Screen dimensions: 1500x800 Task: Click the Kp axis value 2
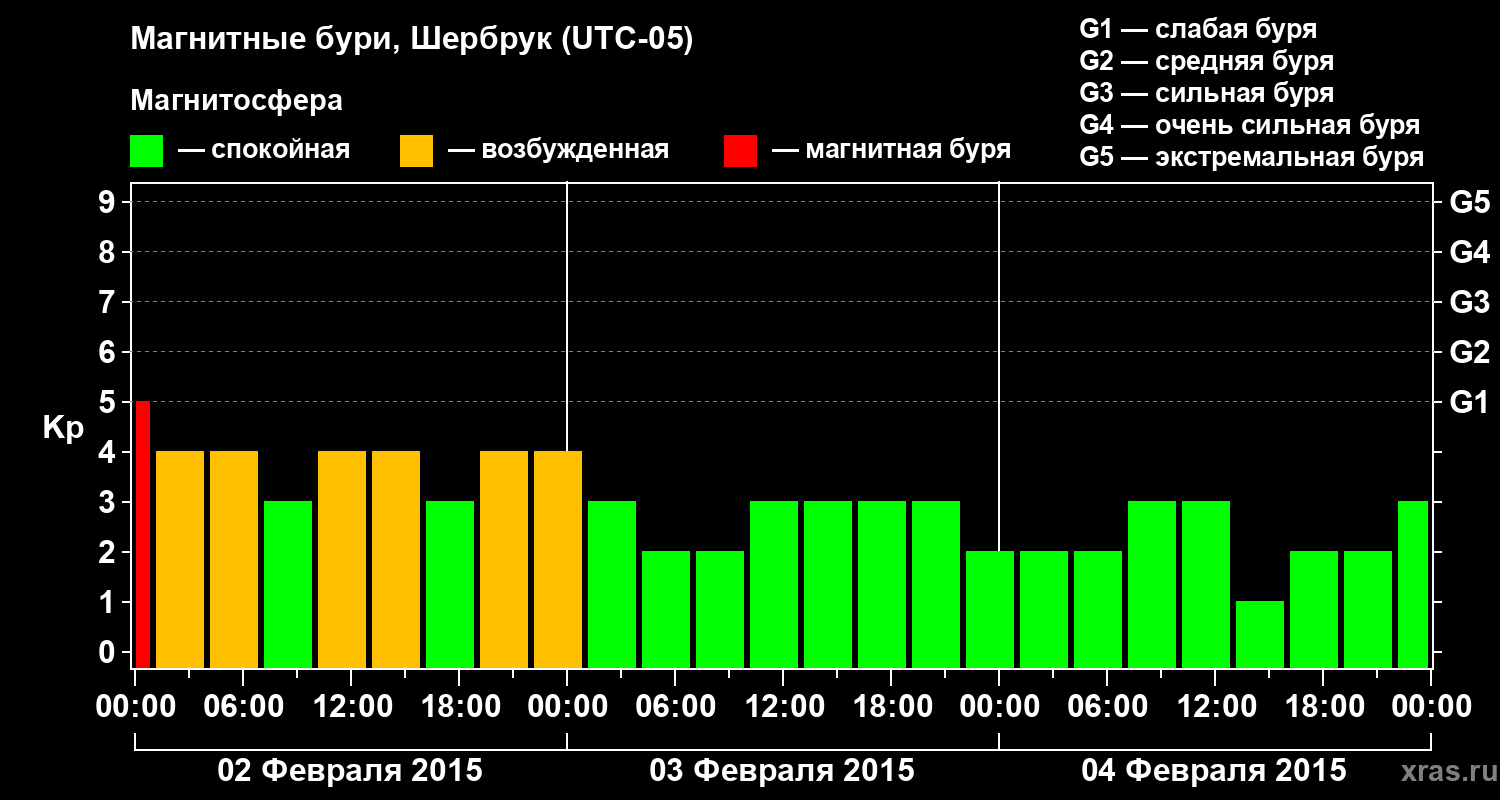pos(108,552)
